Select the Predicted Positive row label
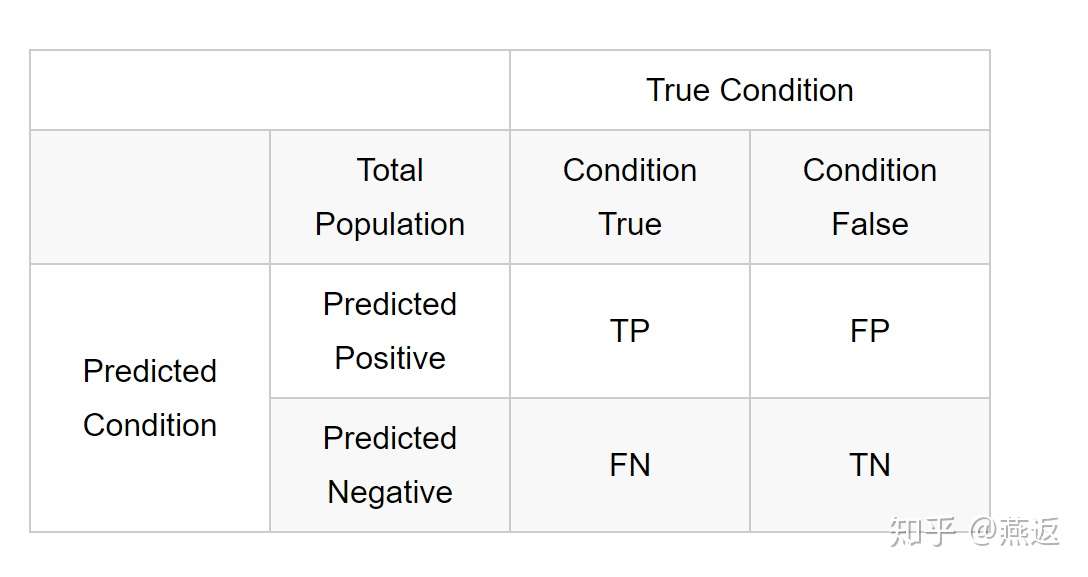Viewport: 1088px width, 577px height. (390, 331)
